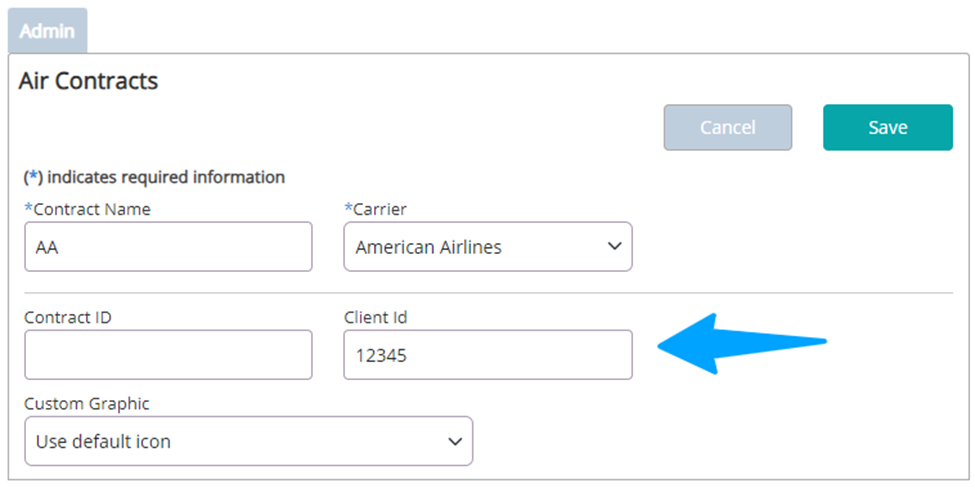Click the chevron arrow in Custom Graphic field

click(455, 441)
